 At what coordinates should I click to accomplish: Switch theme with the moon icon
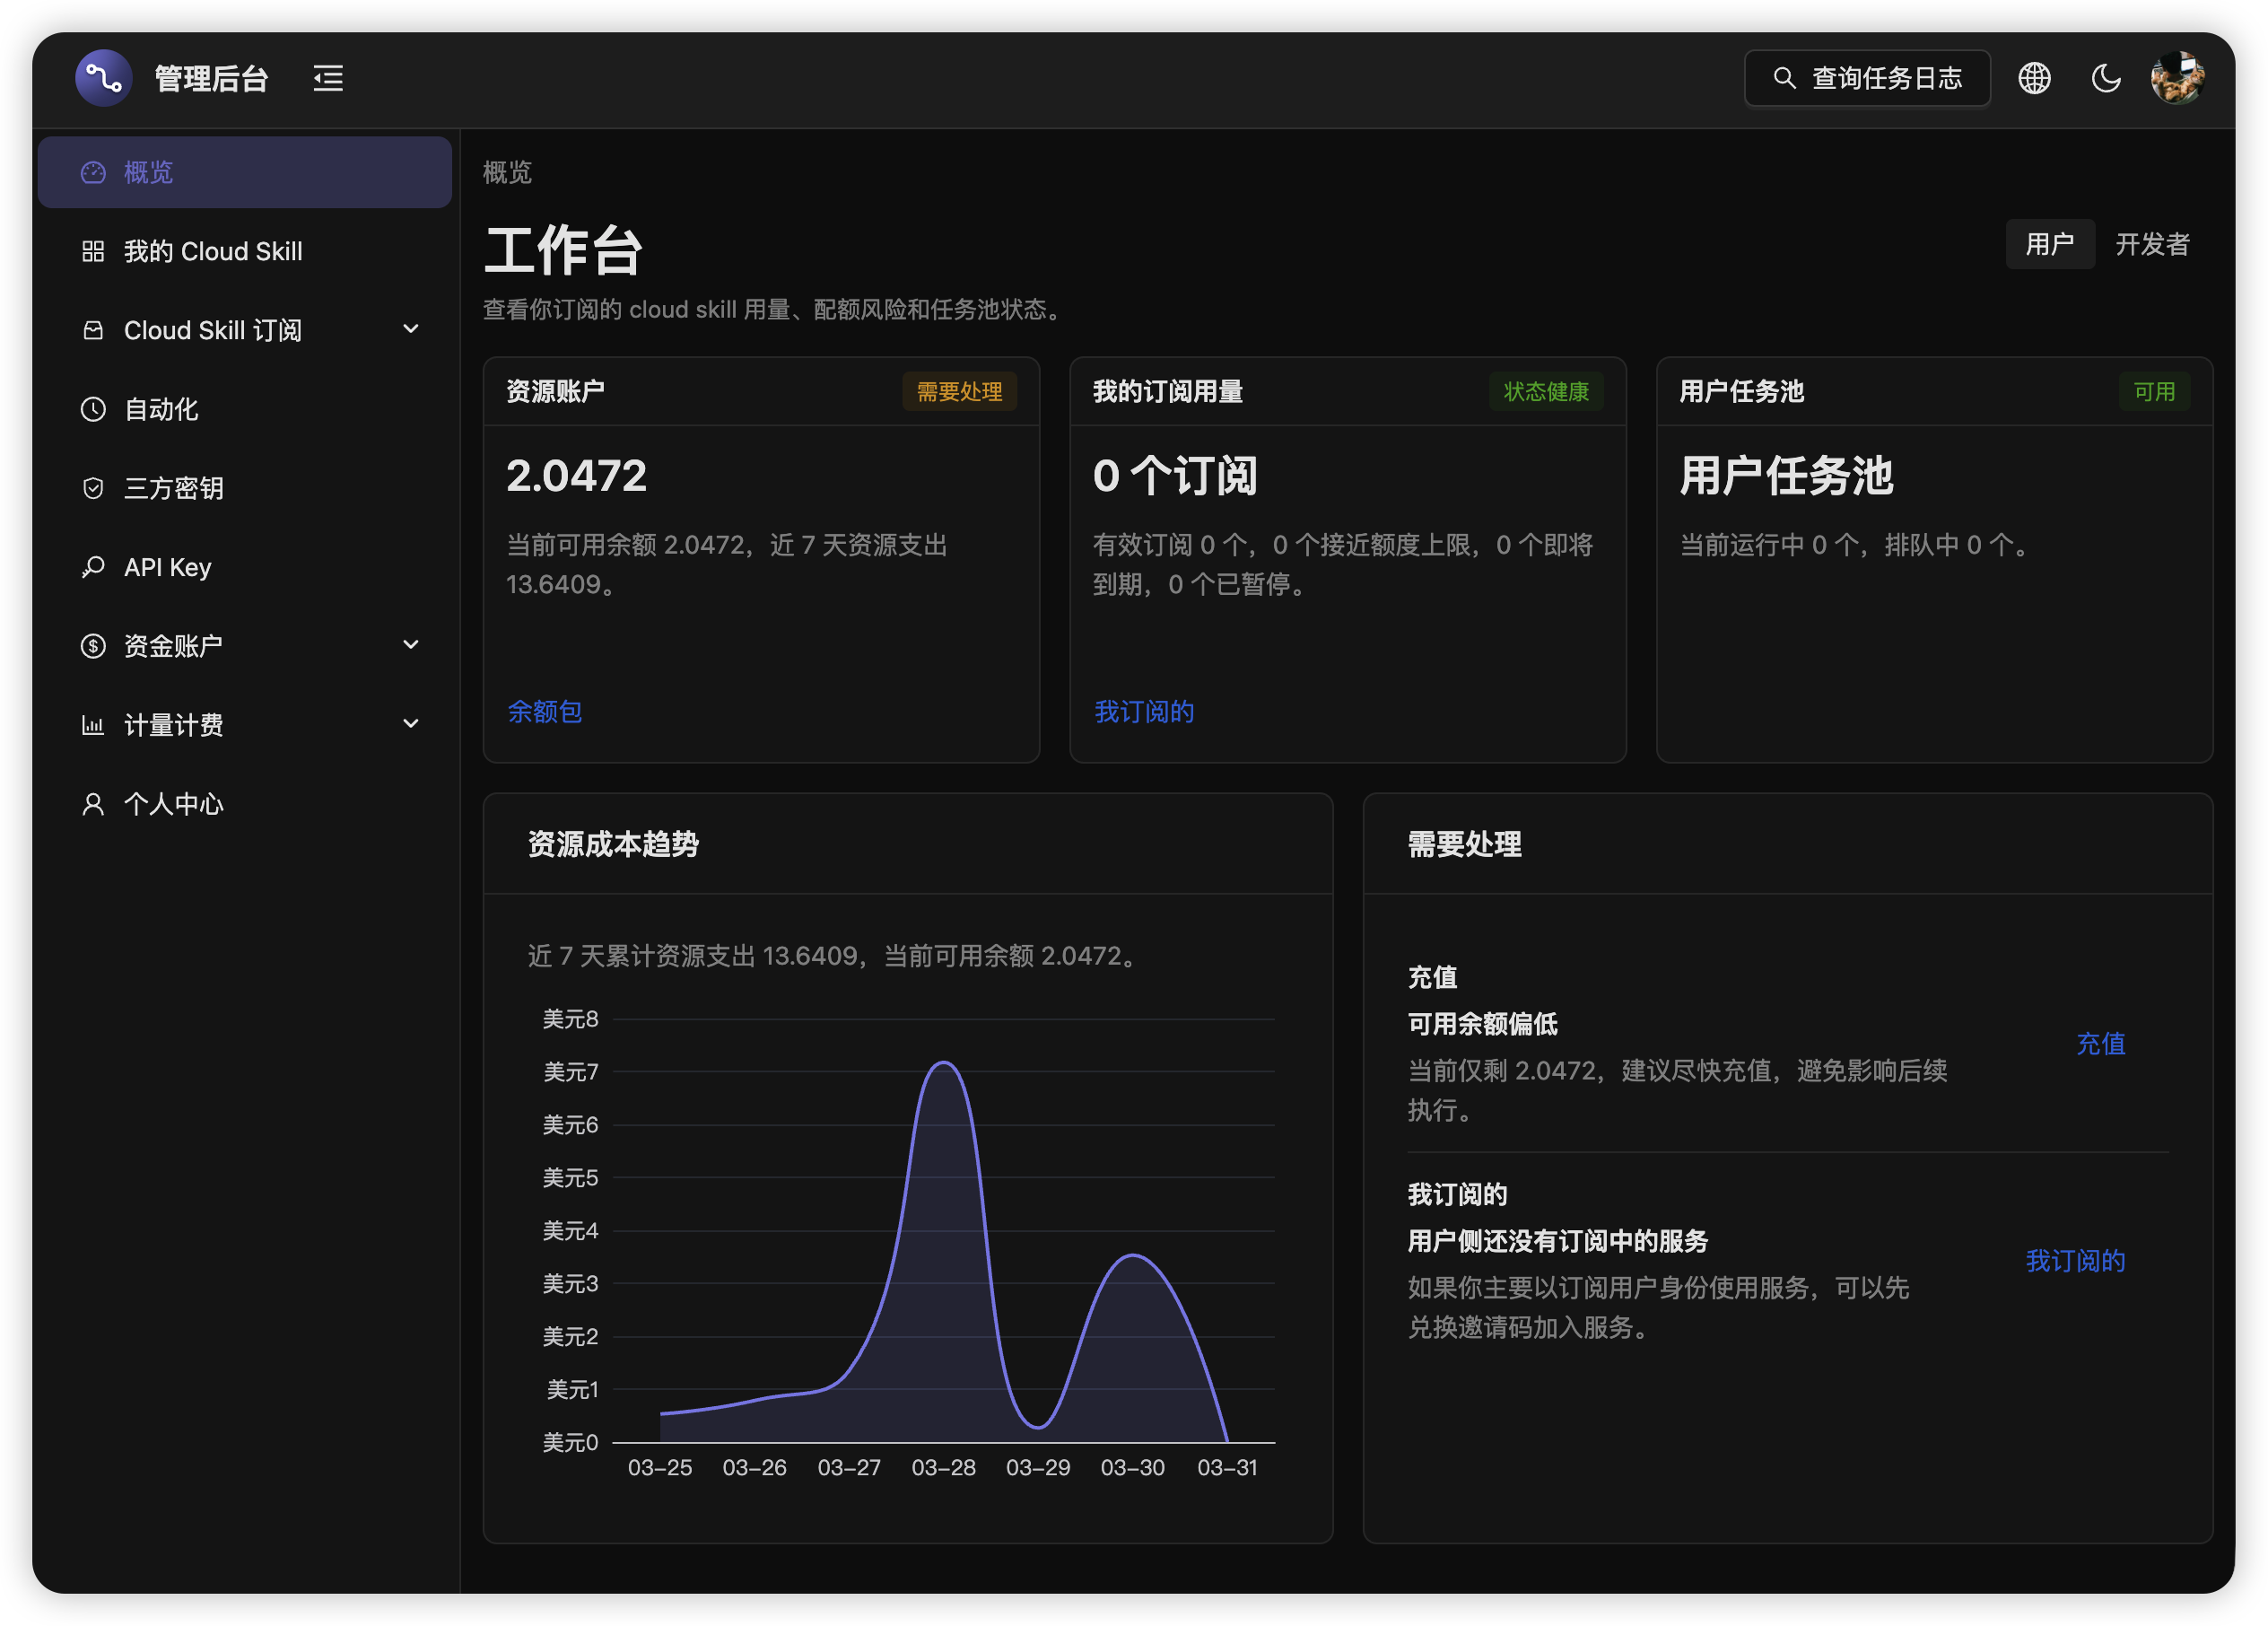pyautogui.click(x=2106, y=77)
